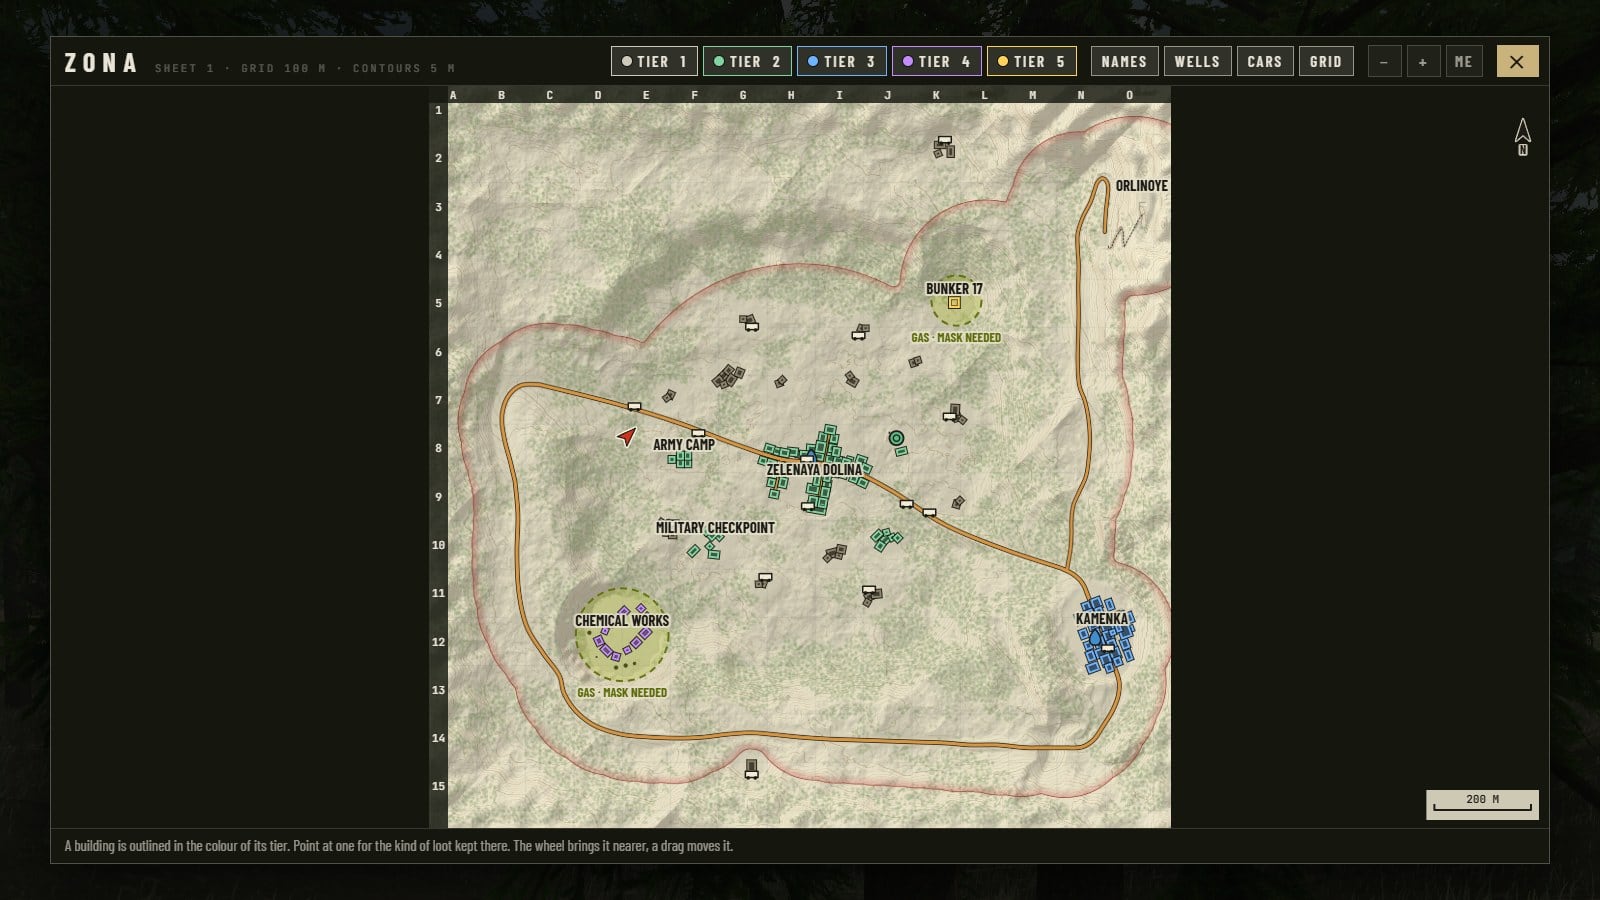Click the MILITARY CHECKPOINT label
The image size is (1600, 900).
(715, 528)
